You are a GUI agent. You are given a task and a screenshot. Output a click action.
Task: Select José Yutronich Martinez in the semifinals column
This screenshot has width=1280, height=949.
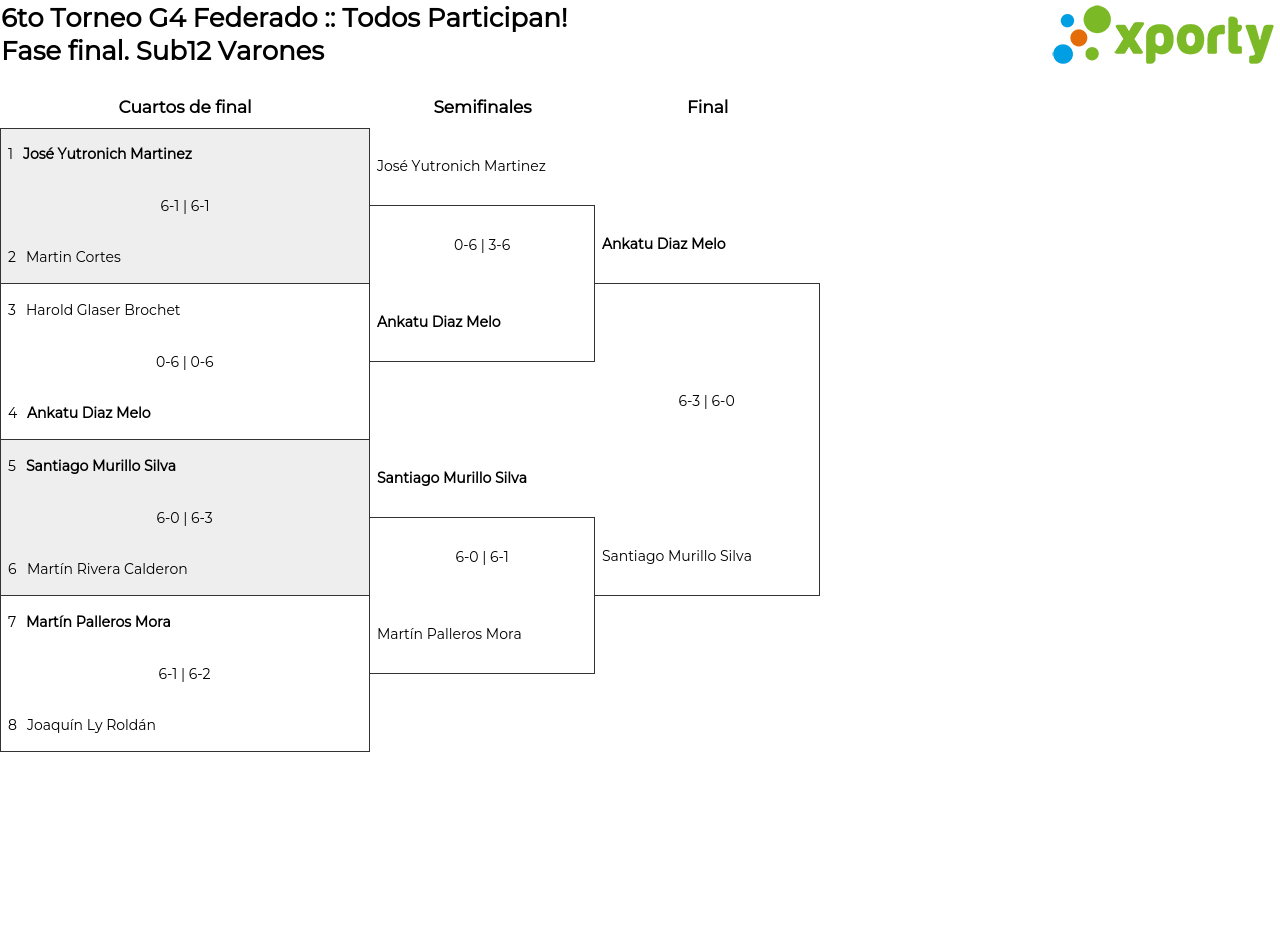[461, 166]
